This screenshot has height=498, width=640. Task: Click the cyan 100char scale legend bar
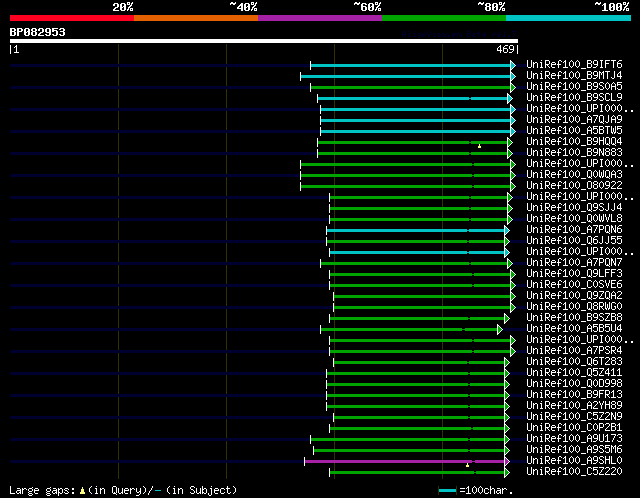coord(447,490)
